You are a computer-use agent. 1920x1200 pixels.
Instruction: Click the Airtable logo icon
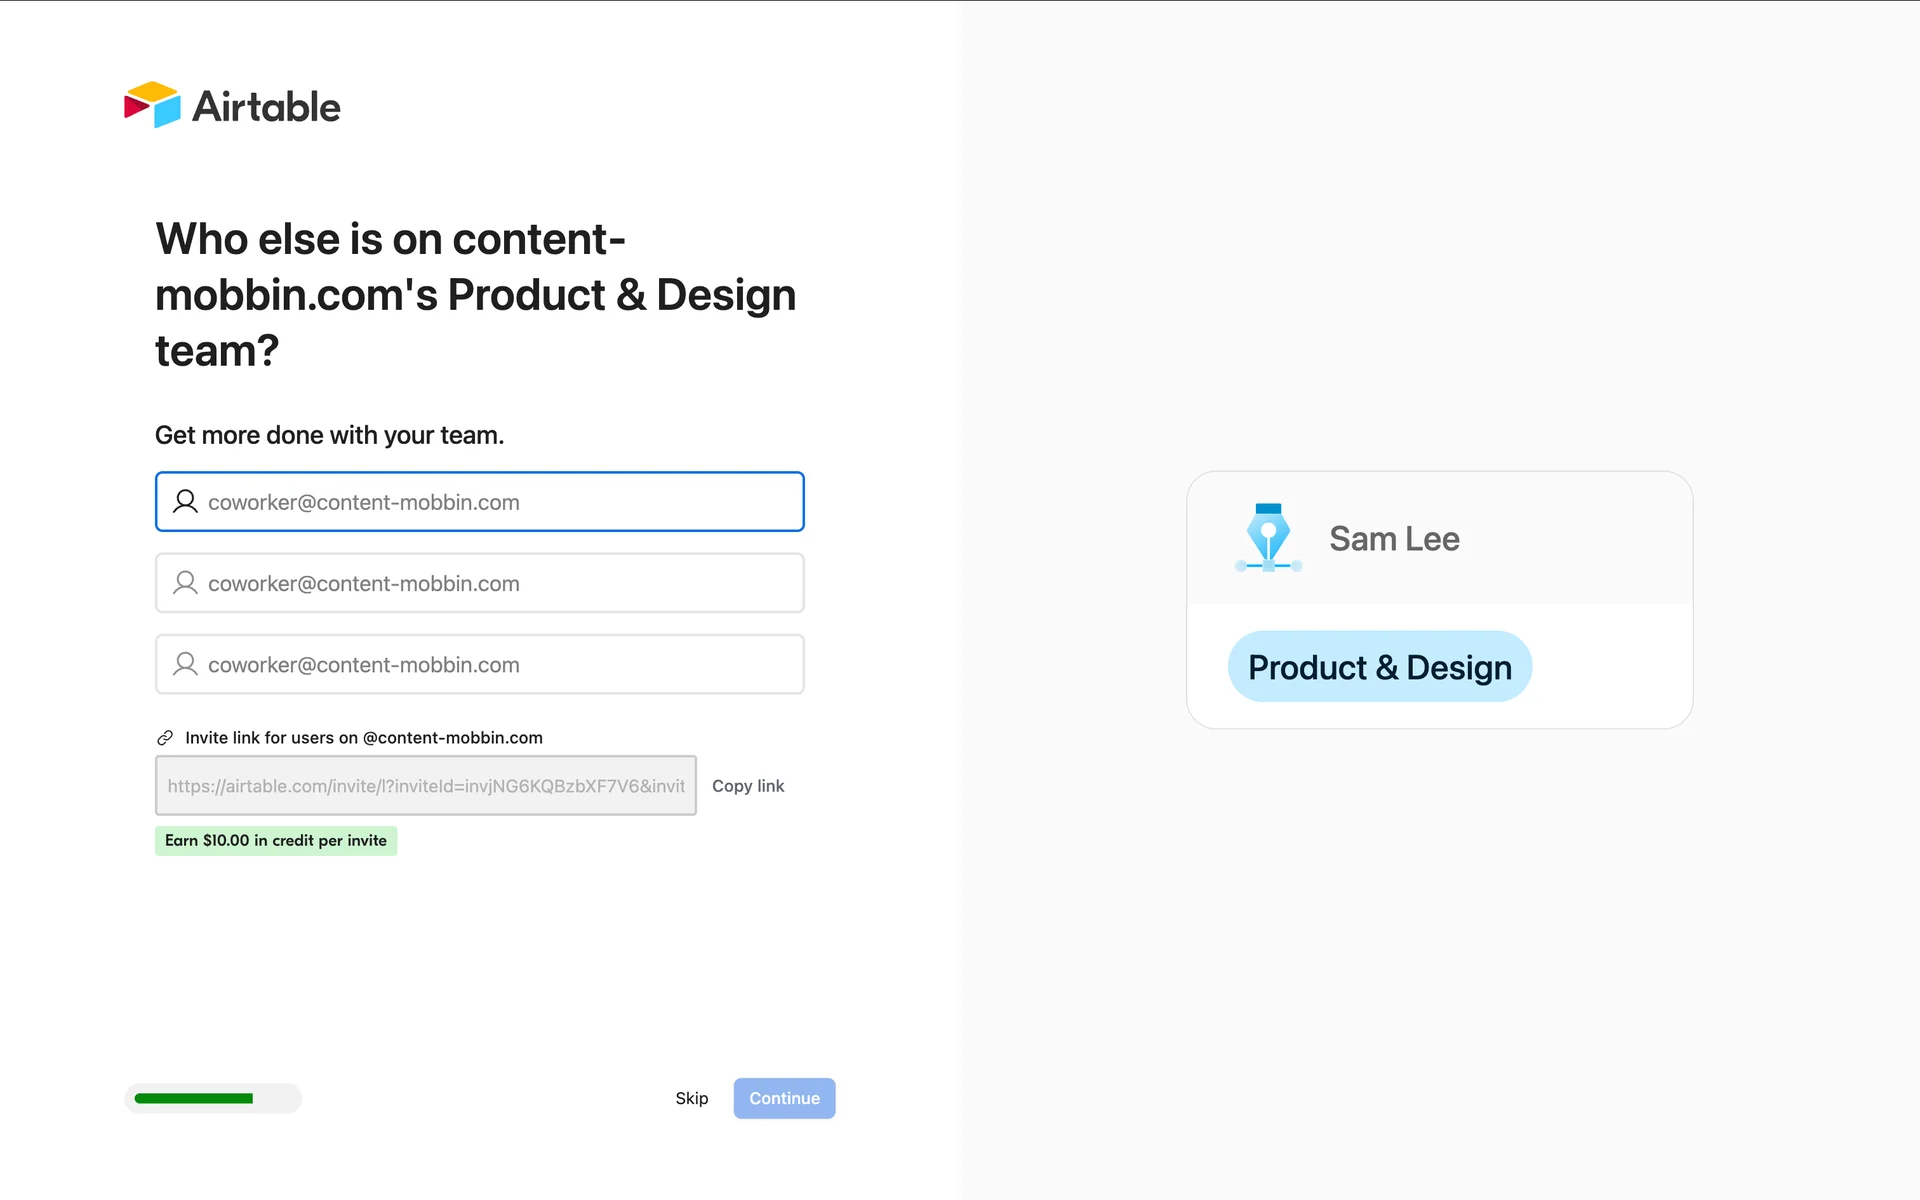152,105
